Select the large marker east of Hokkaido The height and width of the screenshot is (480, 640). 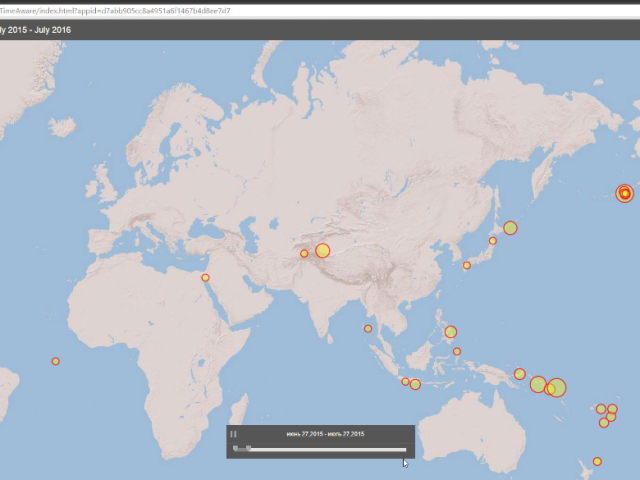510,228
